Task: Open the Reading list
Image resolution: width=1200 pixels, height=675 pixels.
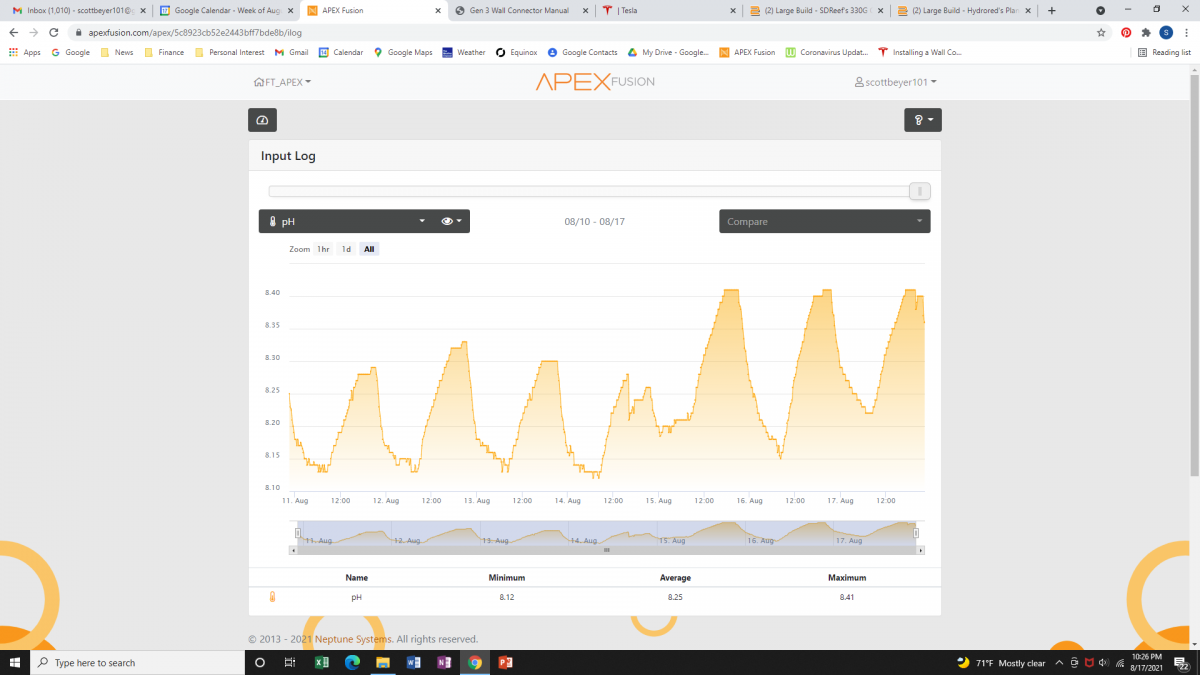Action: click(x=1165, y=52)
